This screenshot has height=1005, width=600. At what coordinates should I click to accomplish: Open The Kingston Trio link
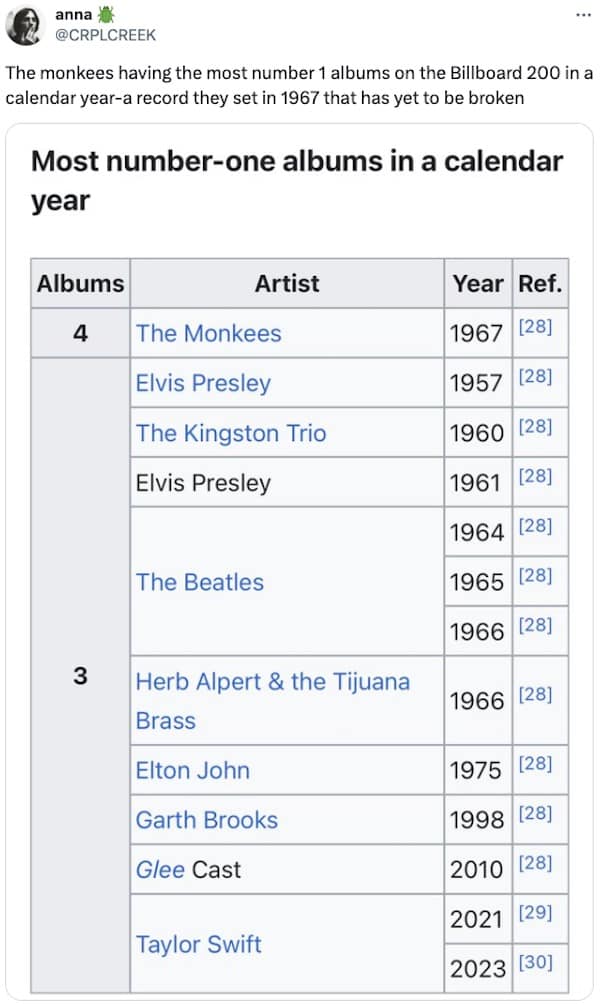pyautogui.click(x=231, y=433)
